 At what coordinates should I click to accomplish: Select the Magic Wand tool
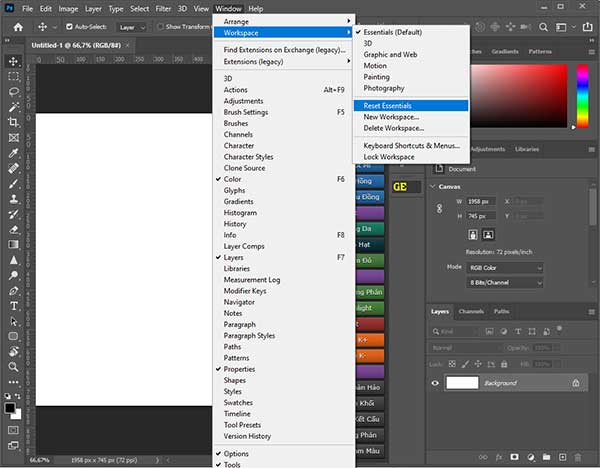(13, 107)
